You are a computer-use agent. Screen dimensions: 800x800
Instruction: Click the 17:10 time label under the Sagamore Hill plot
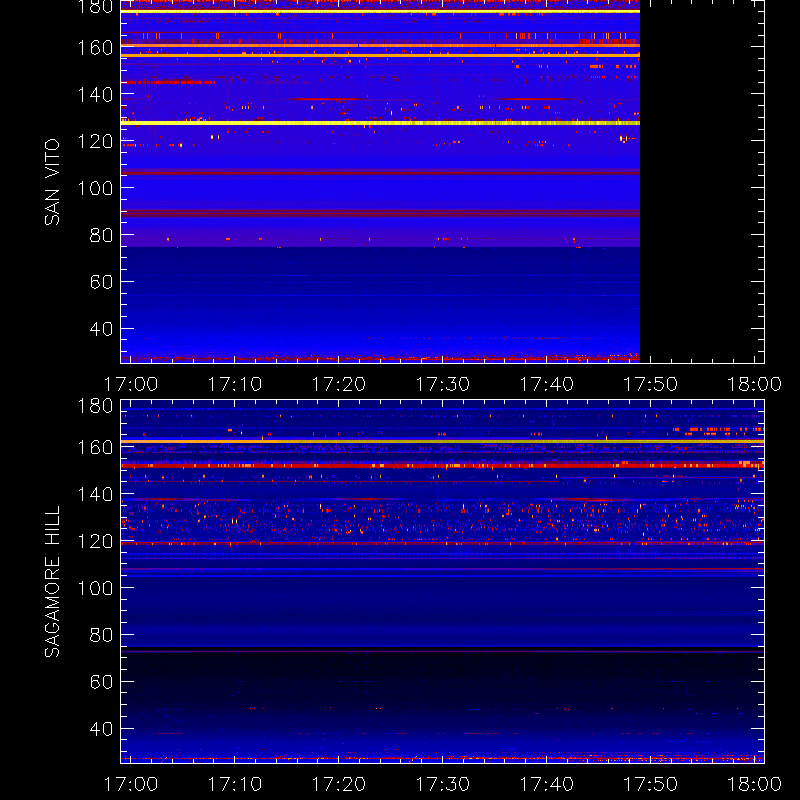coord(235,784)
